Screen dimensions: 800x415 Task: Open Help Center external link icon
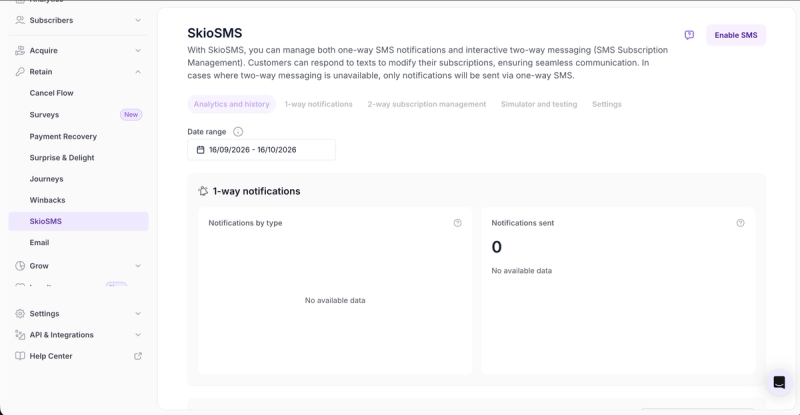138,356
